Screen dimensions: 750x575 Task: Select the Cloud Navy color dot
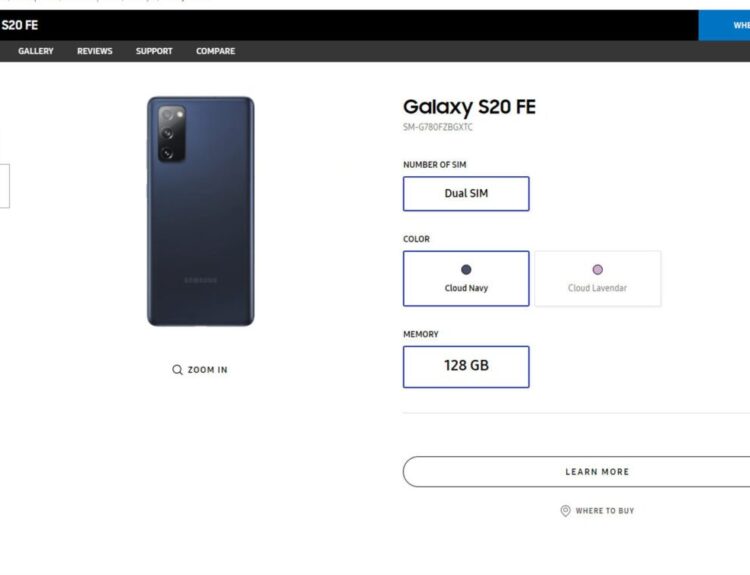466,270
